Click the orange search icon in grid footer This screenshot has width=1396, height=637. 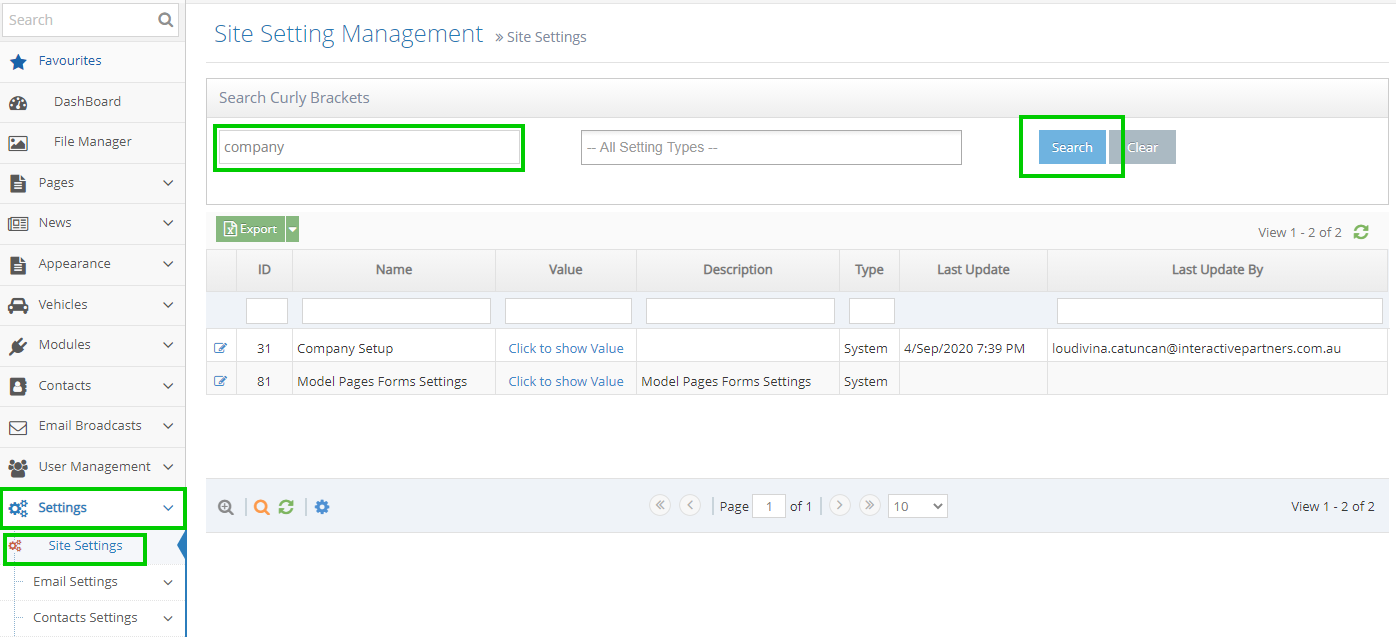pos(261,507)
